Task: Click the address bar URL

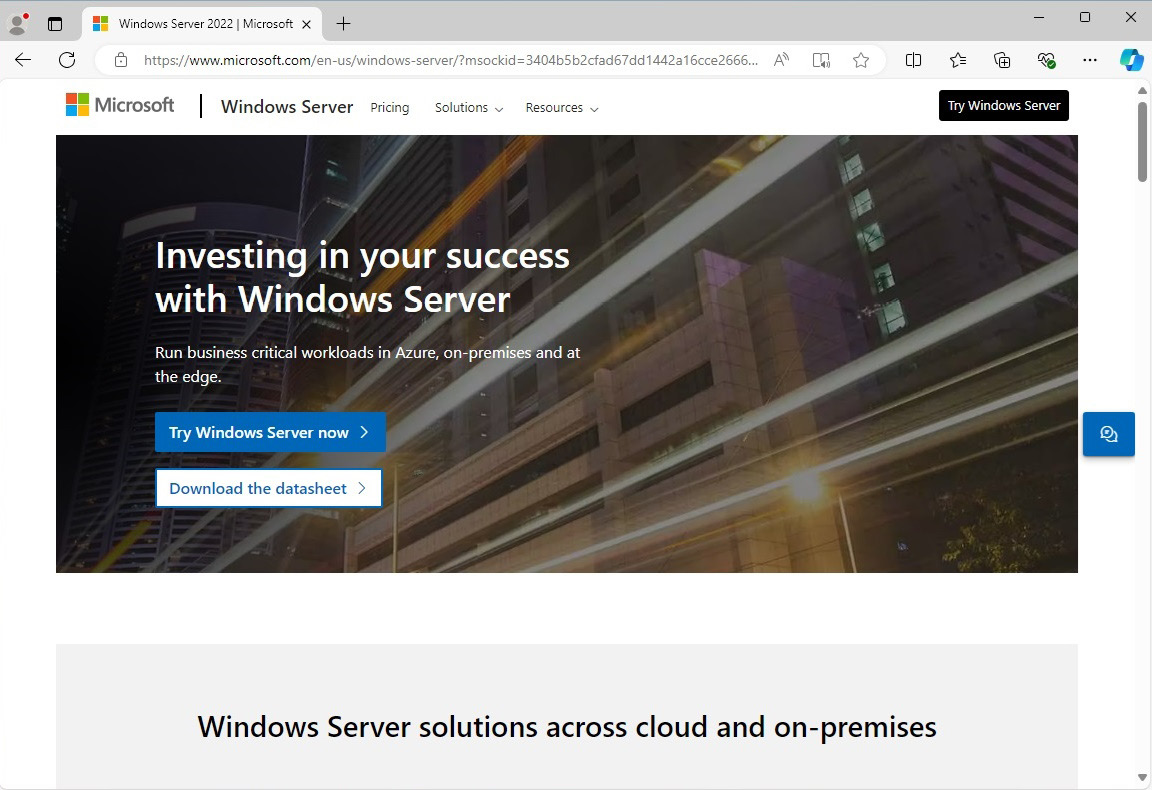Action: click(450, 60)
